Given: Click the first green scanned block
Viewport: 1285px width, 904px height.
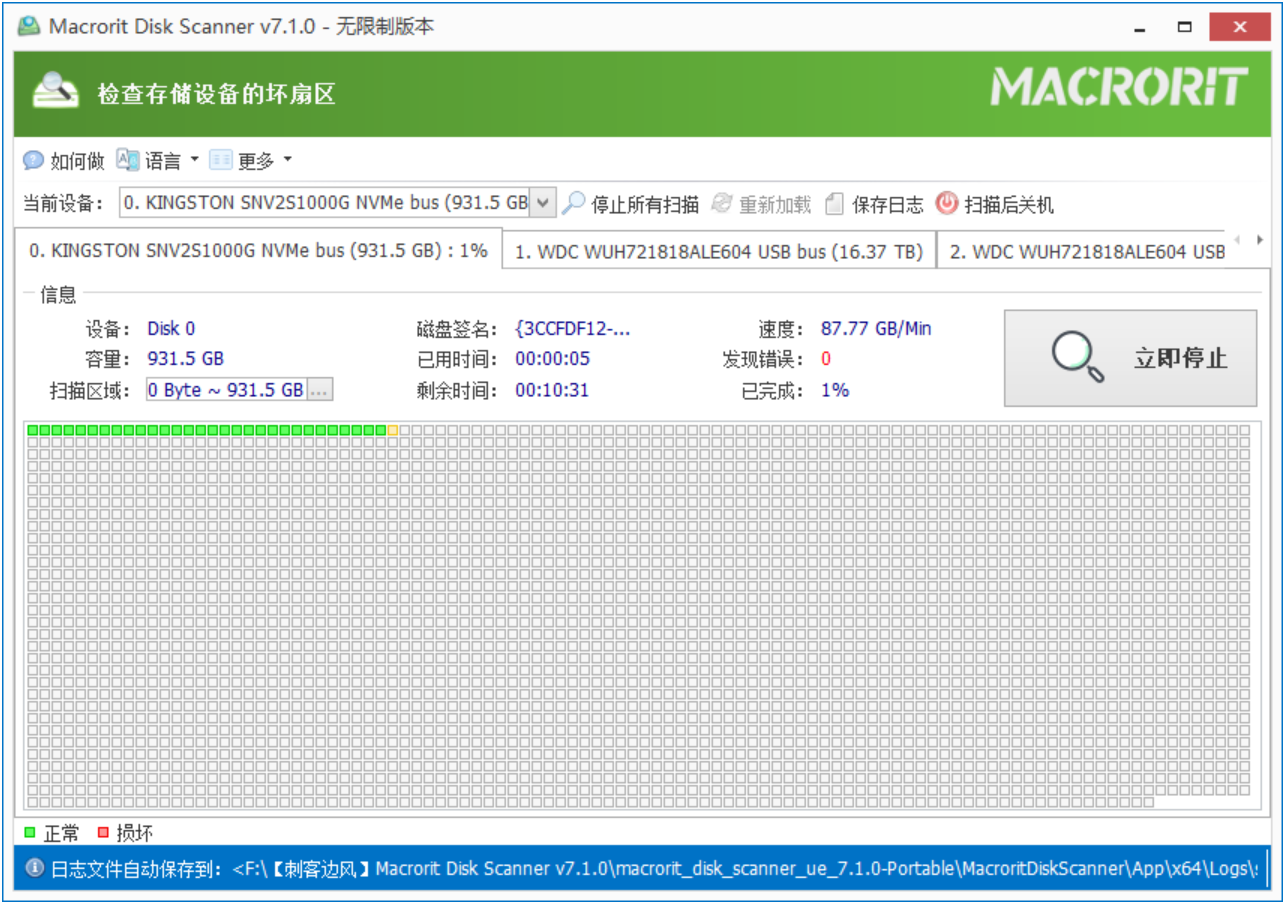Looking at the screenshot, I should pyautogui.click(x=33, y=430).
